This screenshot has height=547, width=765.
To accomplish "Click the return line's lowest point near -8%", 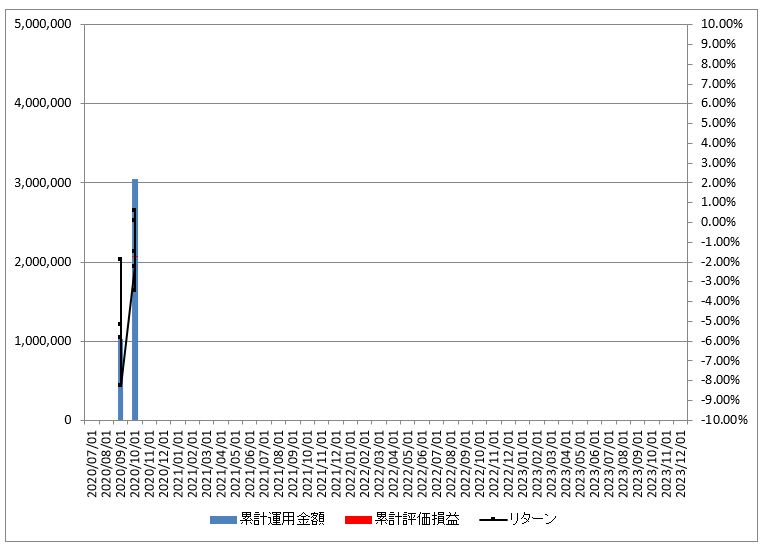I will click(x=120, y=385).
